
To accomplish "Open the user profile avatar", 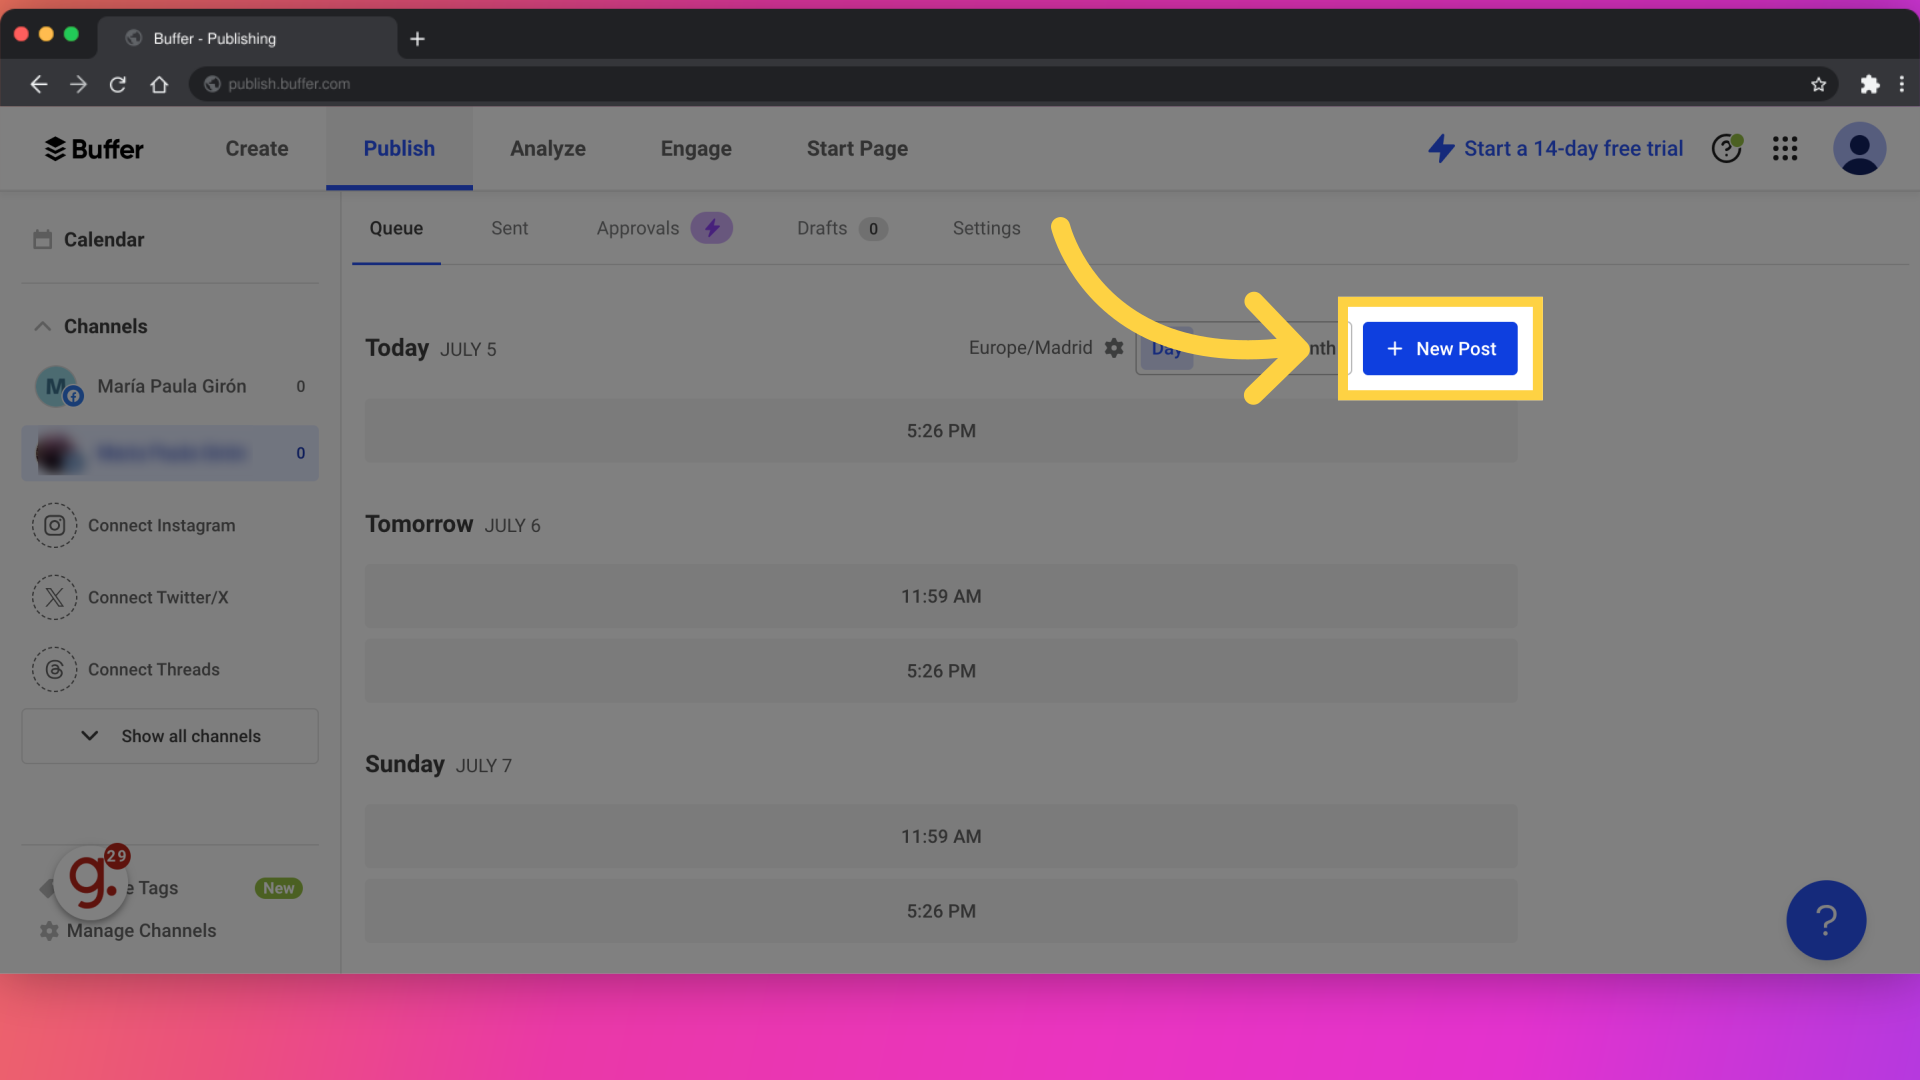I will [1859, 149].
